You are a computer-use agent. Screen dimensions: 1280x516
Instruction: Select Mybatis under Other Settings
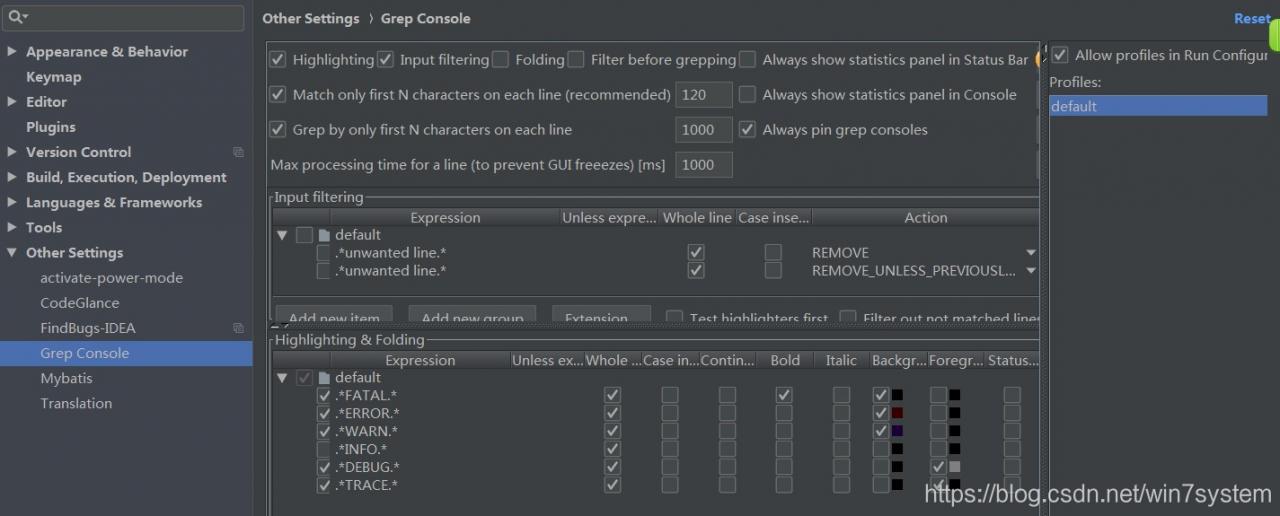(66, 378)
